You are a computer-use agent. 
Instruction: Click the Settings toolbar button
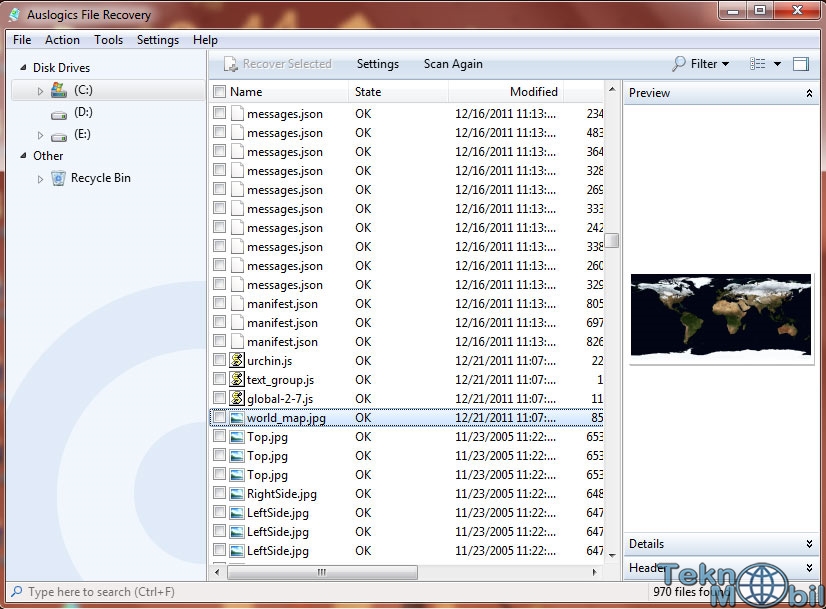coord(378,64)
